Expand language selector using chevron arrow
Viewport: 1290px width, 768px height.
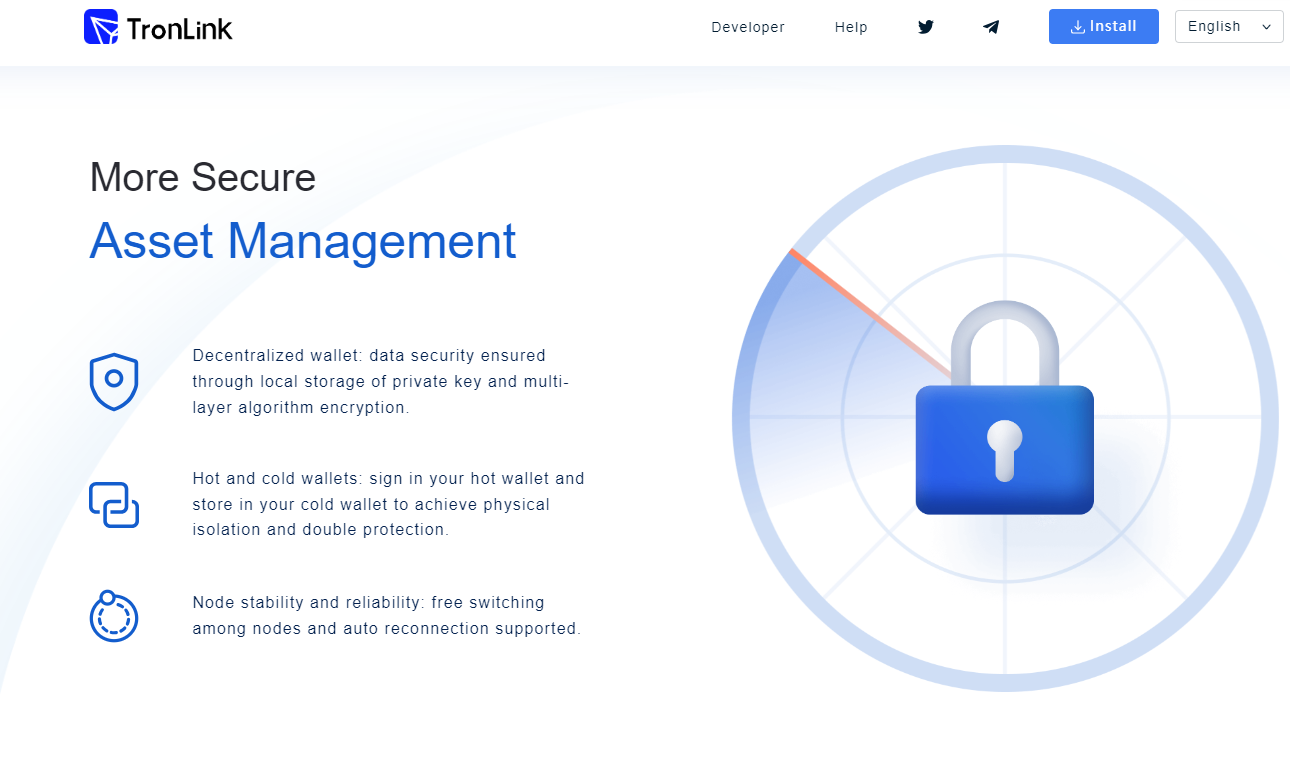point(1266,27)
